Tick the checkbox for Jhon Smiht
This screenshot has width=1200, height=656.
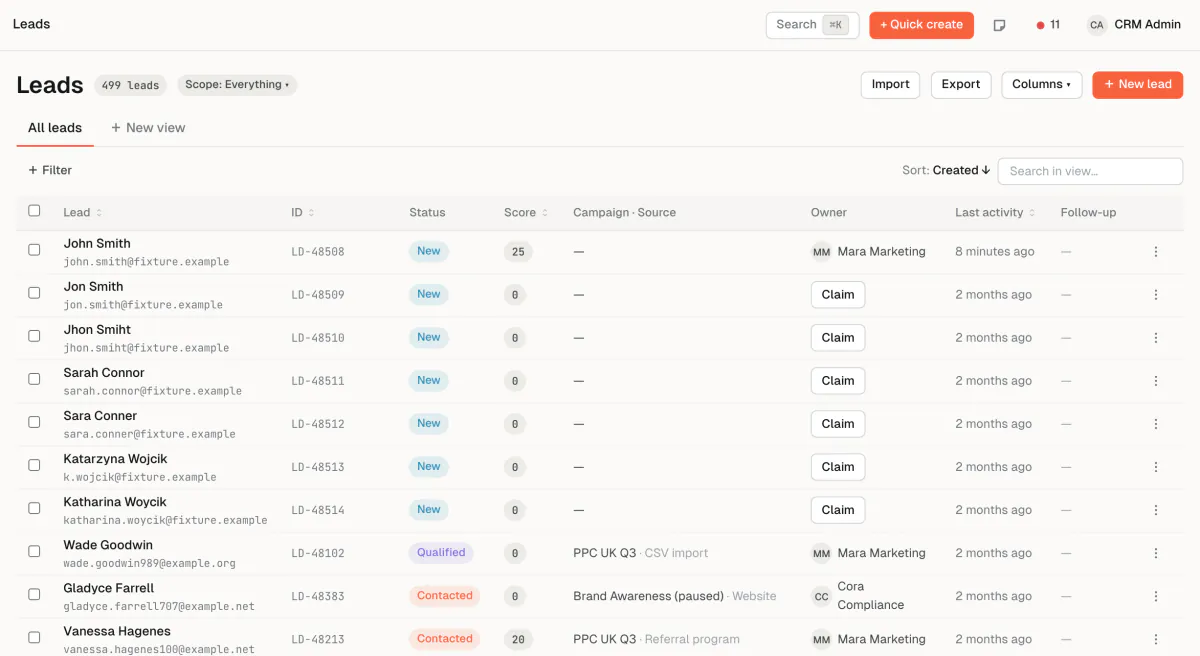[34, 336]
